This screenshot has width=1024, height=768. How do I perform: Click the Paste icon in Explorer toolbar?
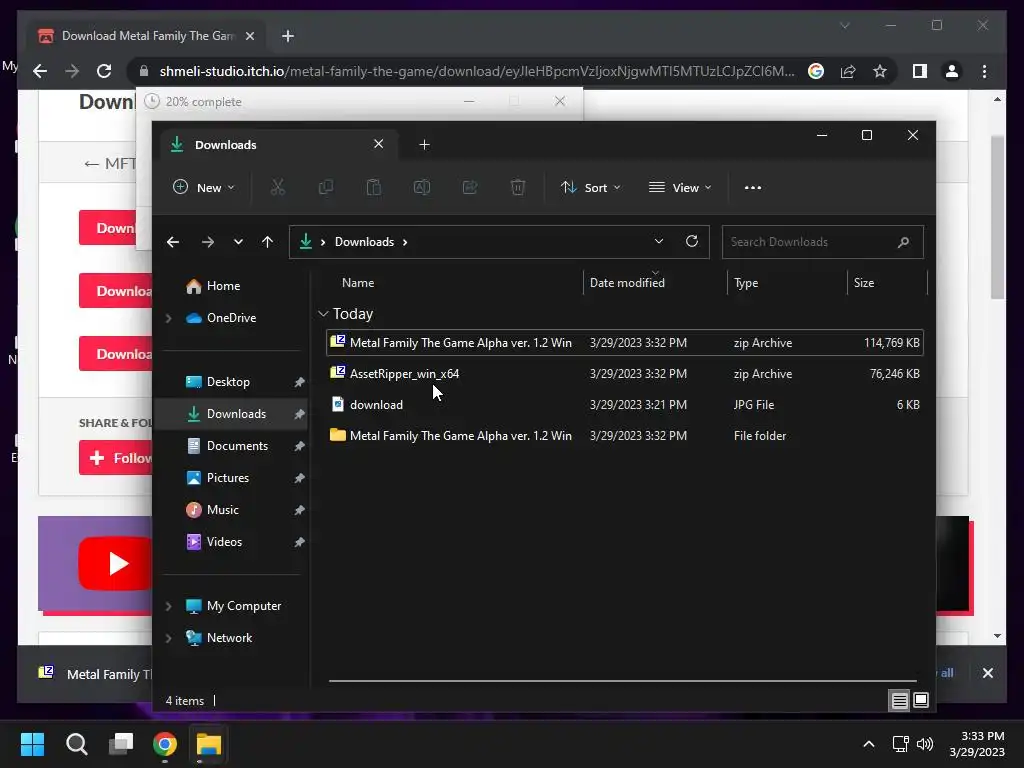coord(374,187)
